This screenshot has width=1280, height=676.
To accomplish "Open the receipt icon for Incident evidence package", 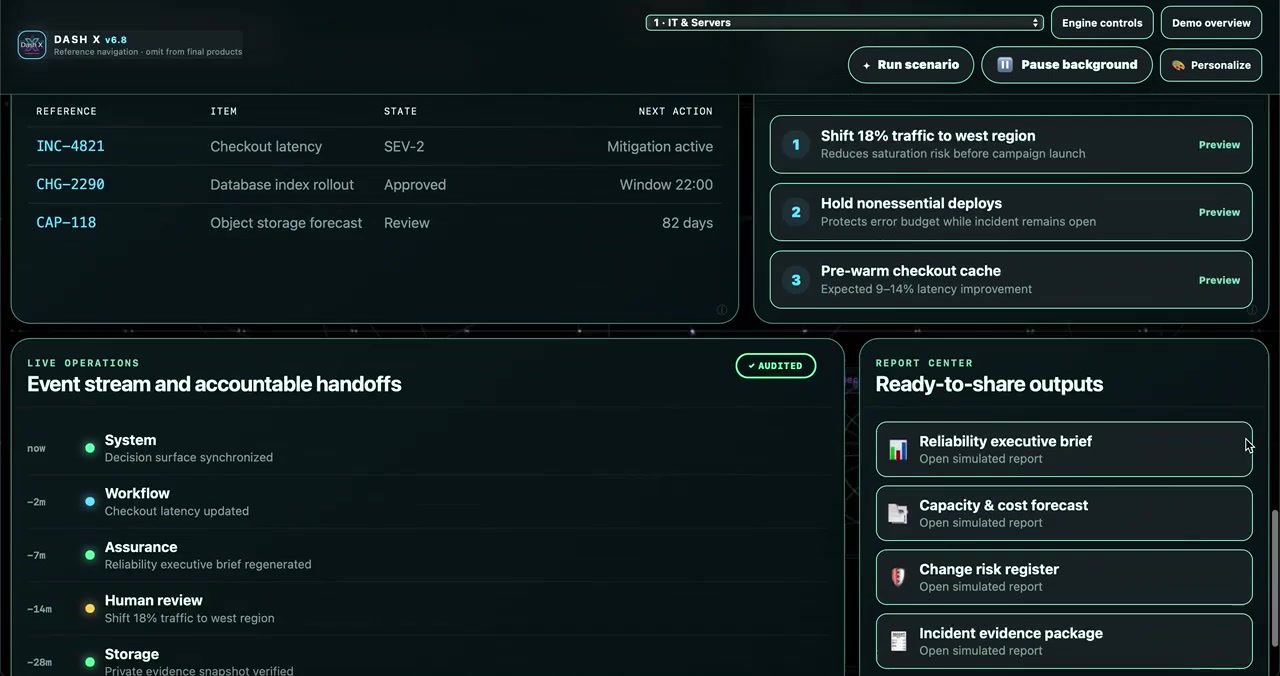I will coord(898,642).
